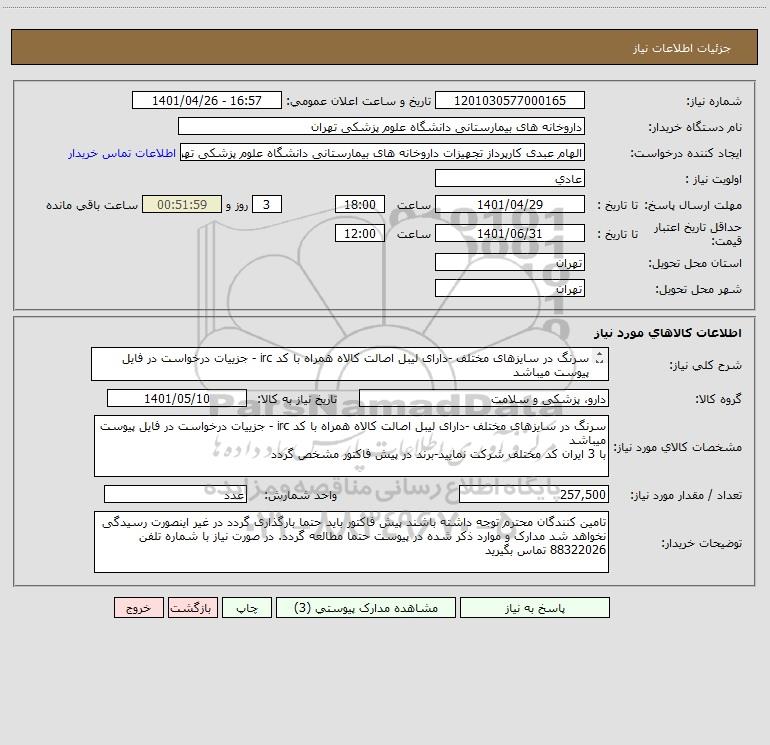Viewport: 770px width, 745px height.
Task: Click the بازگشت back button
Action: click(x=192, y=607)
